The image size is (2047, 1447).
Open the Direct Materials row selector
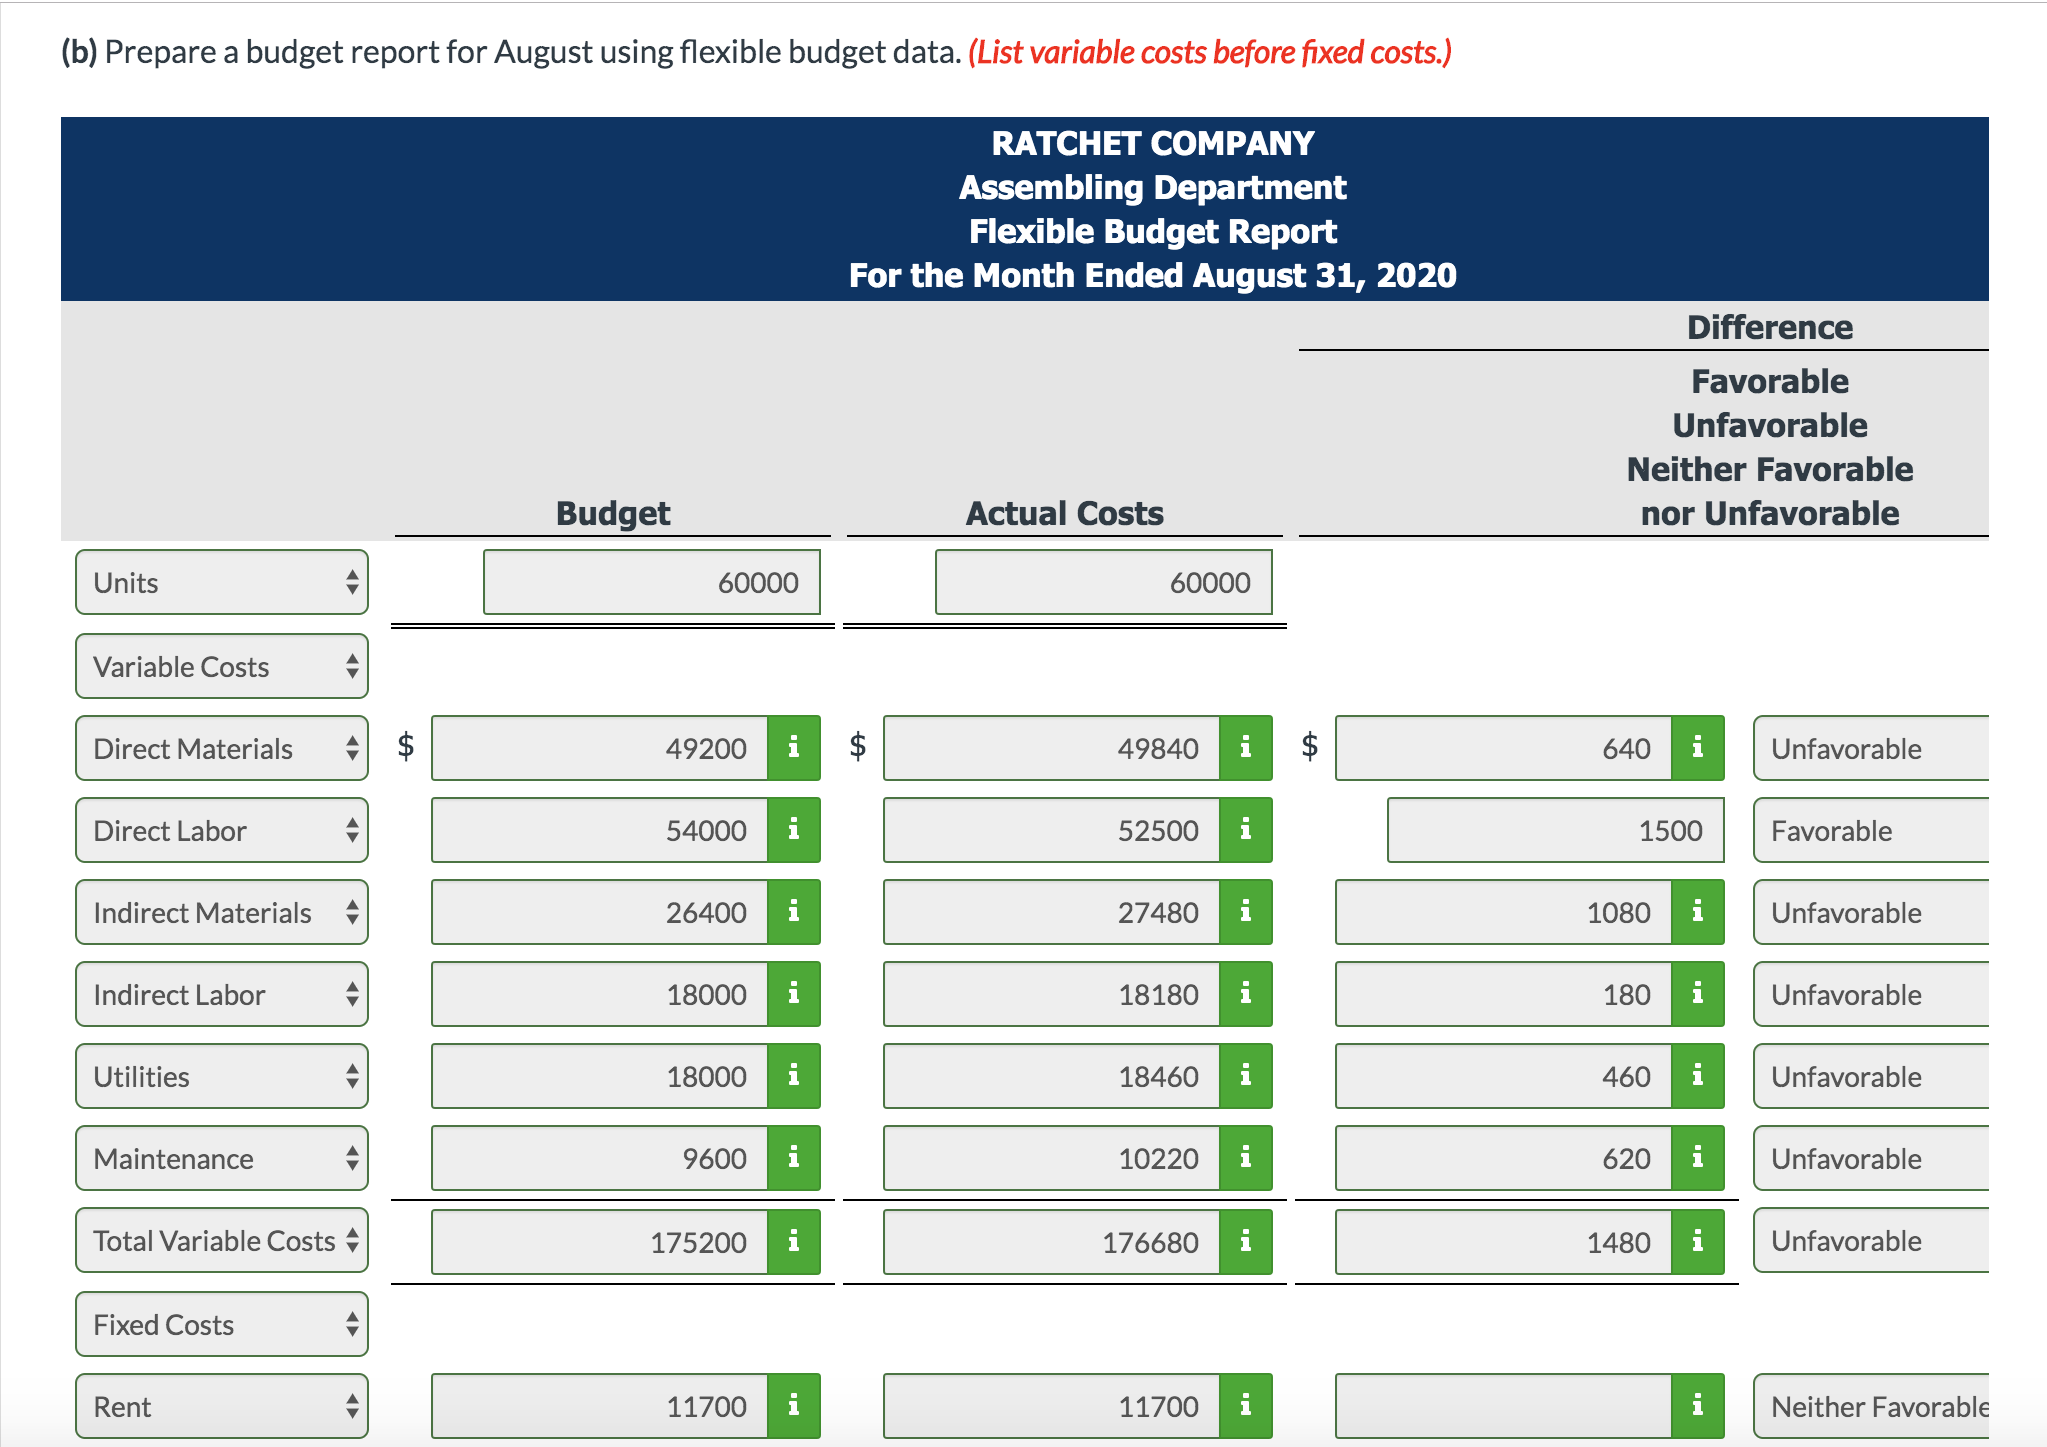tap(221, 748)
